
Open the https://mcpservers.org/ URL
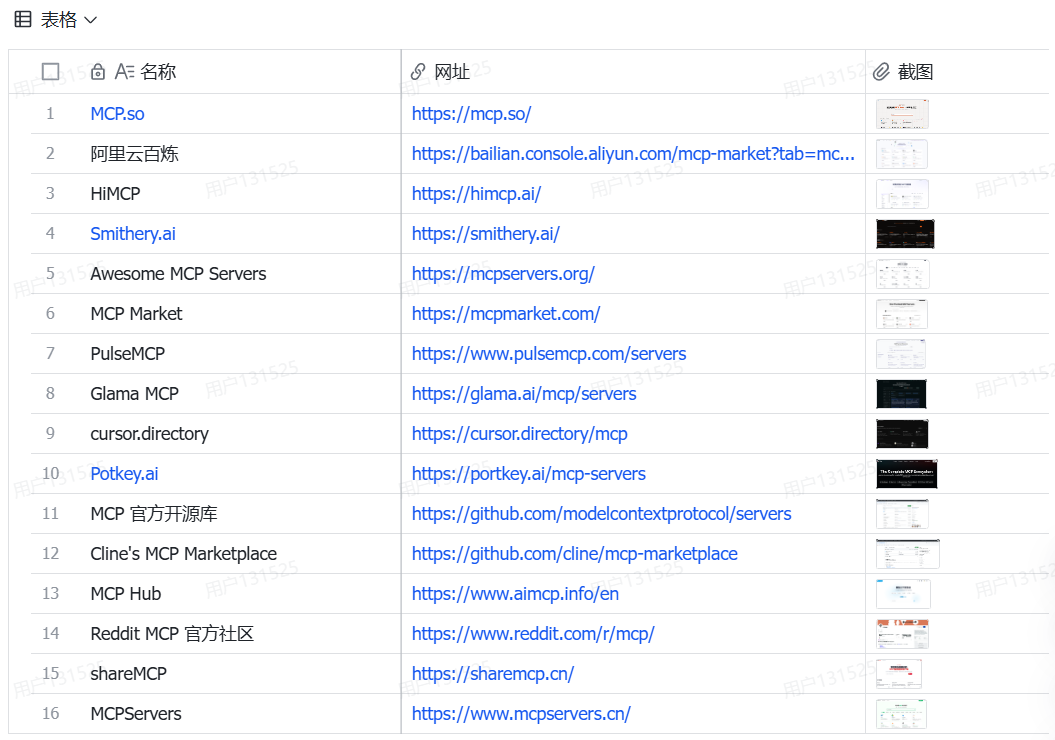click(503, 274)
